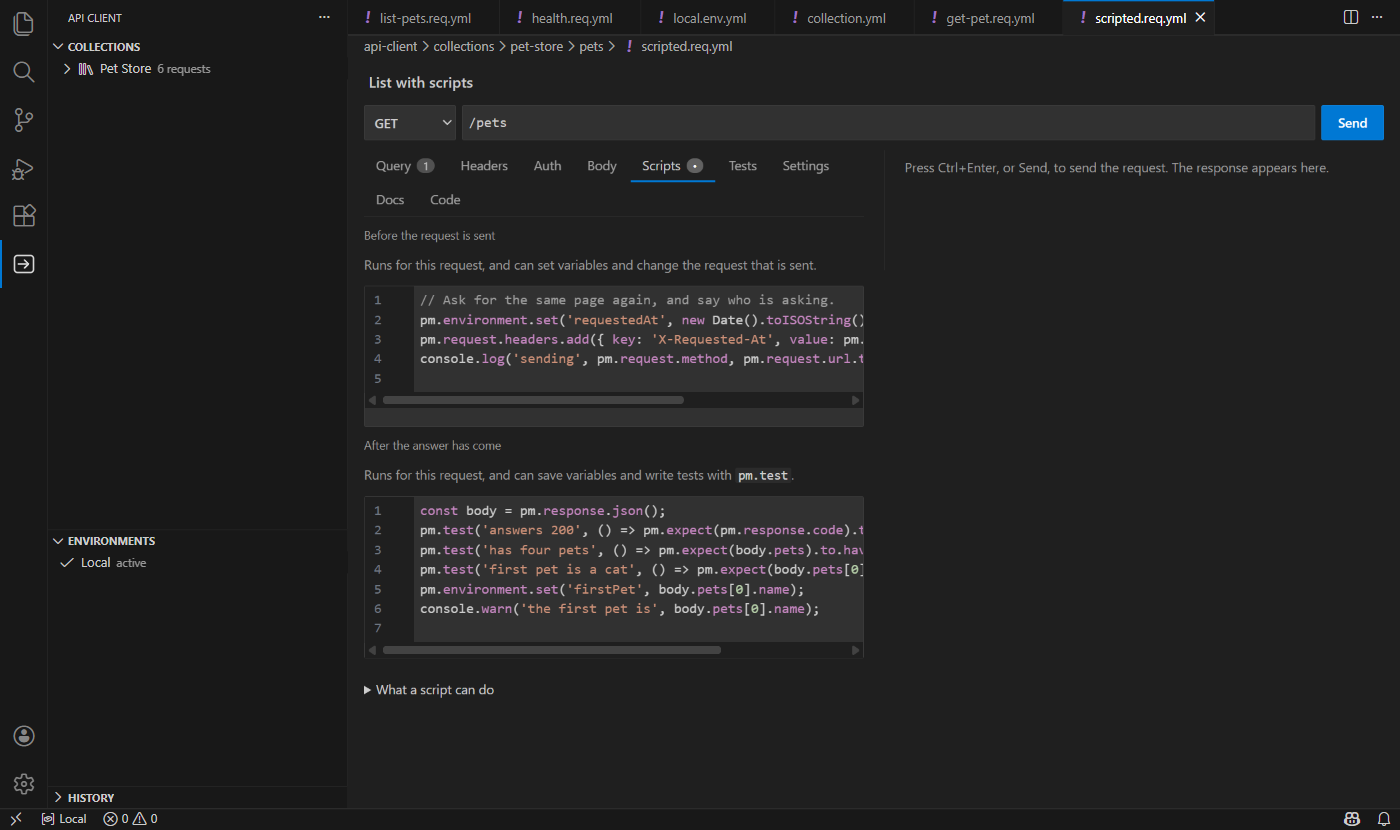This screenshot has width=1400, height=830.
Task: Select the API Client icon in the activity bar
Action: click(x=24, y=264)
